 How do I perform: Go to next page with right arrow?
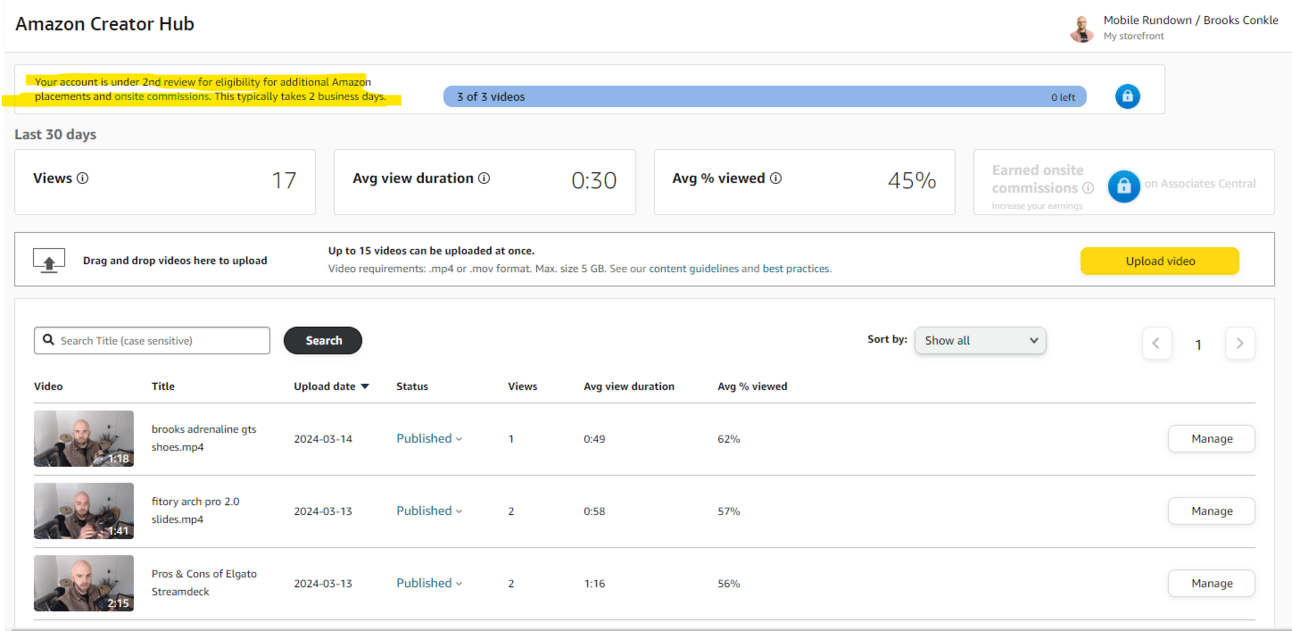pos(1240,344)
